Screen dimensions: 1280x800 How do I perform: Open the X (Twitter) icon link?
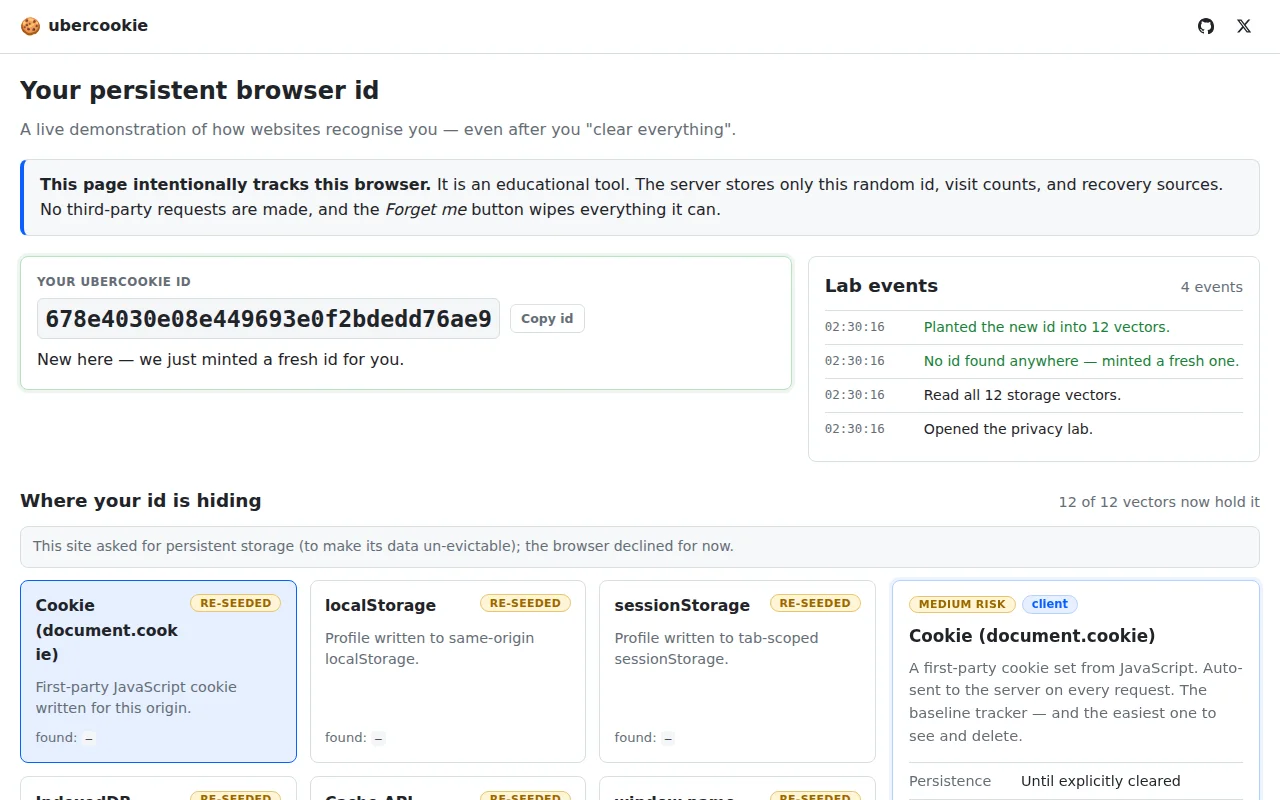pos(1244,26)
